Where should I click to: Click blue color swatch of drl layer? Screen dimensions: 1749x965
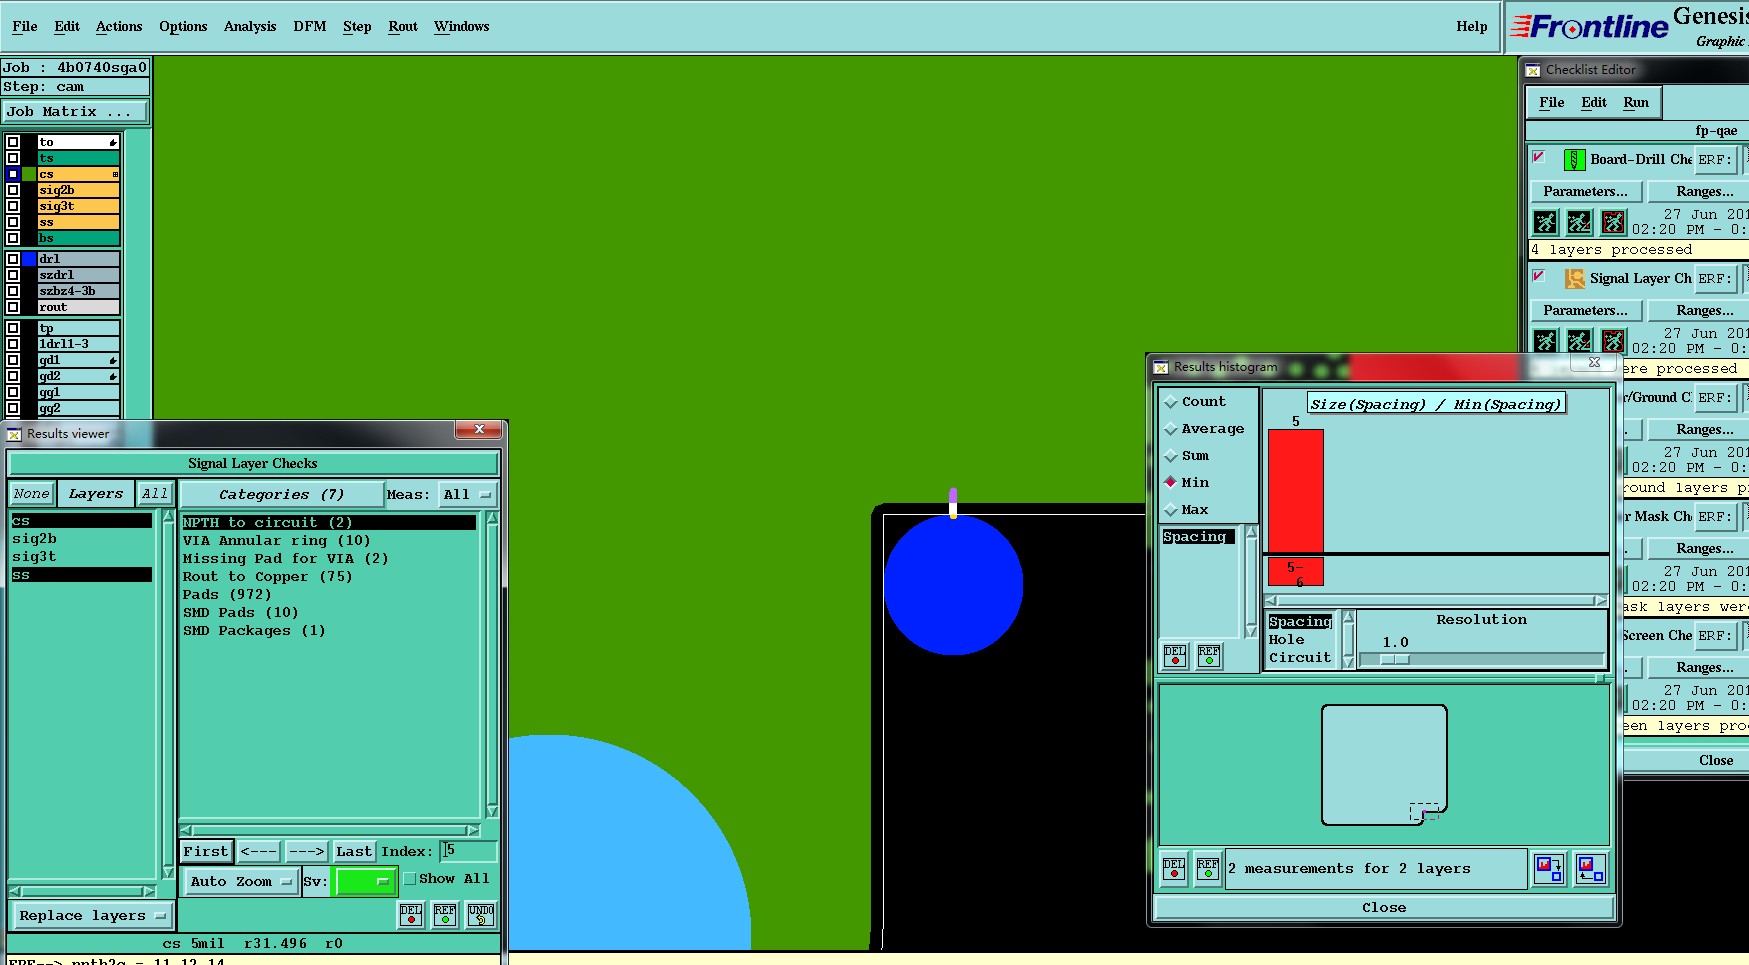click(29, 259)
